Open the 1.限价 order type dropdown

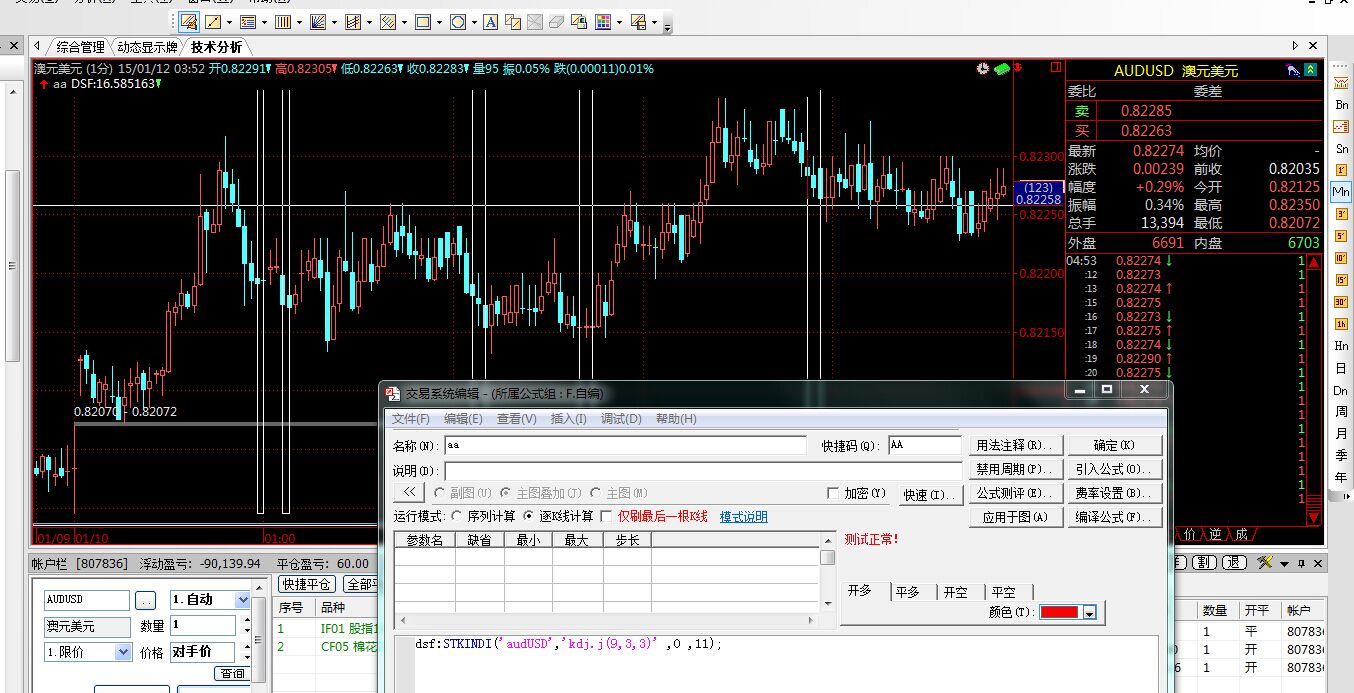point(124,652)
